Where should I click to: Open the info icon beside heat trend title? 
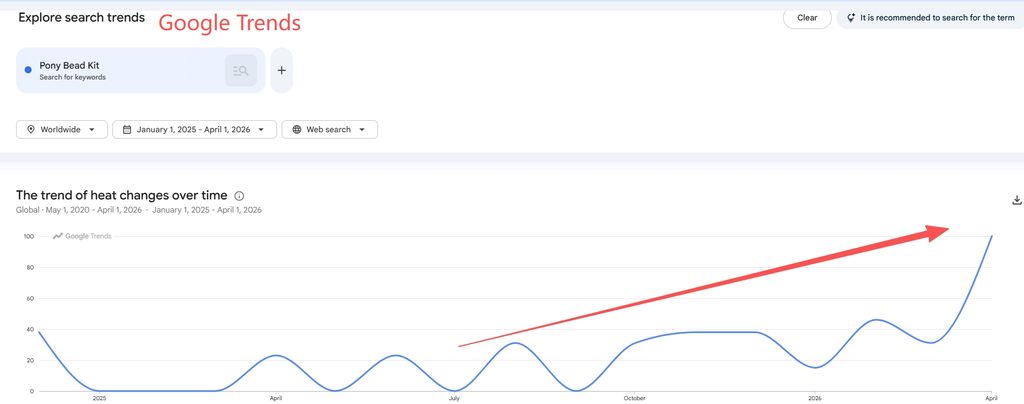[239, 196]
